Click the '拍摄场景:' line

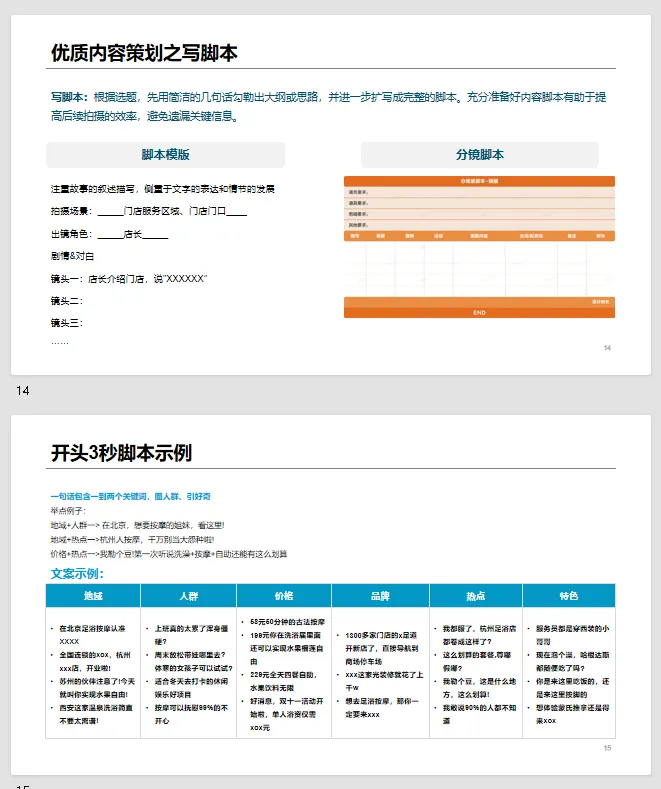pyautogui.click(x=149, y=211)
